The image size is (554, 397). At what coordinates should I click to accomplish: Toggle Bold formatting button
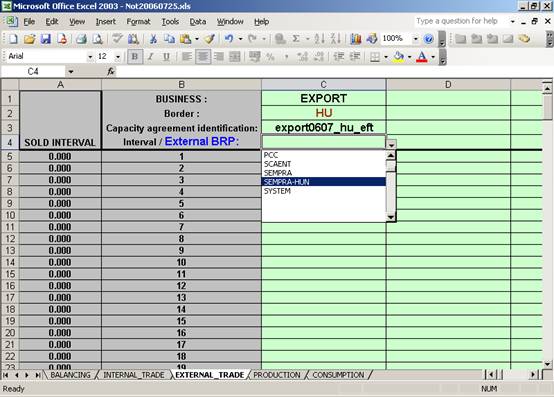(x=135, y=57)
